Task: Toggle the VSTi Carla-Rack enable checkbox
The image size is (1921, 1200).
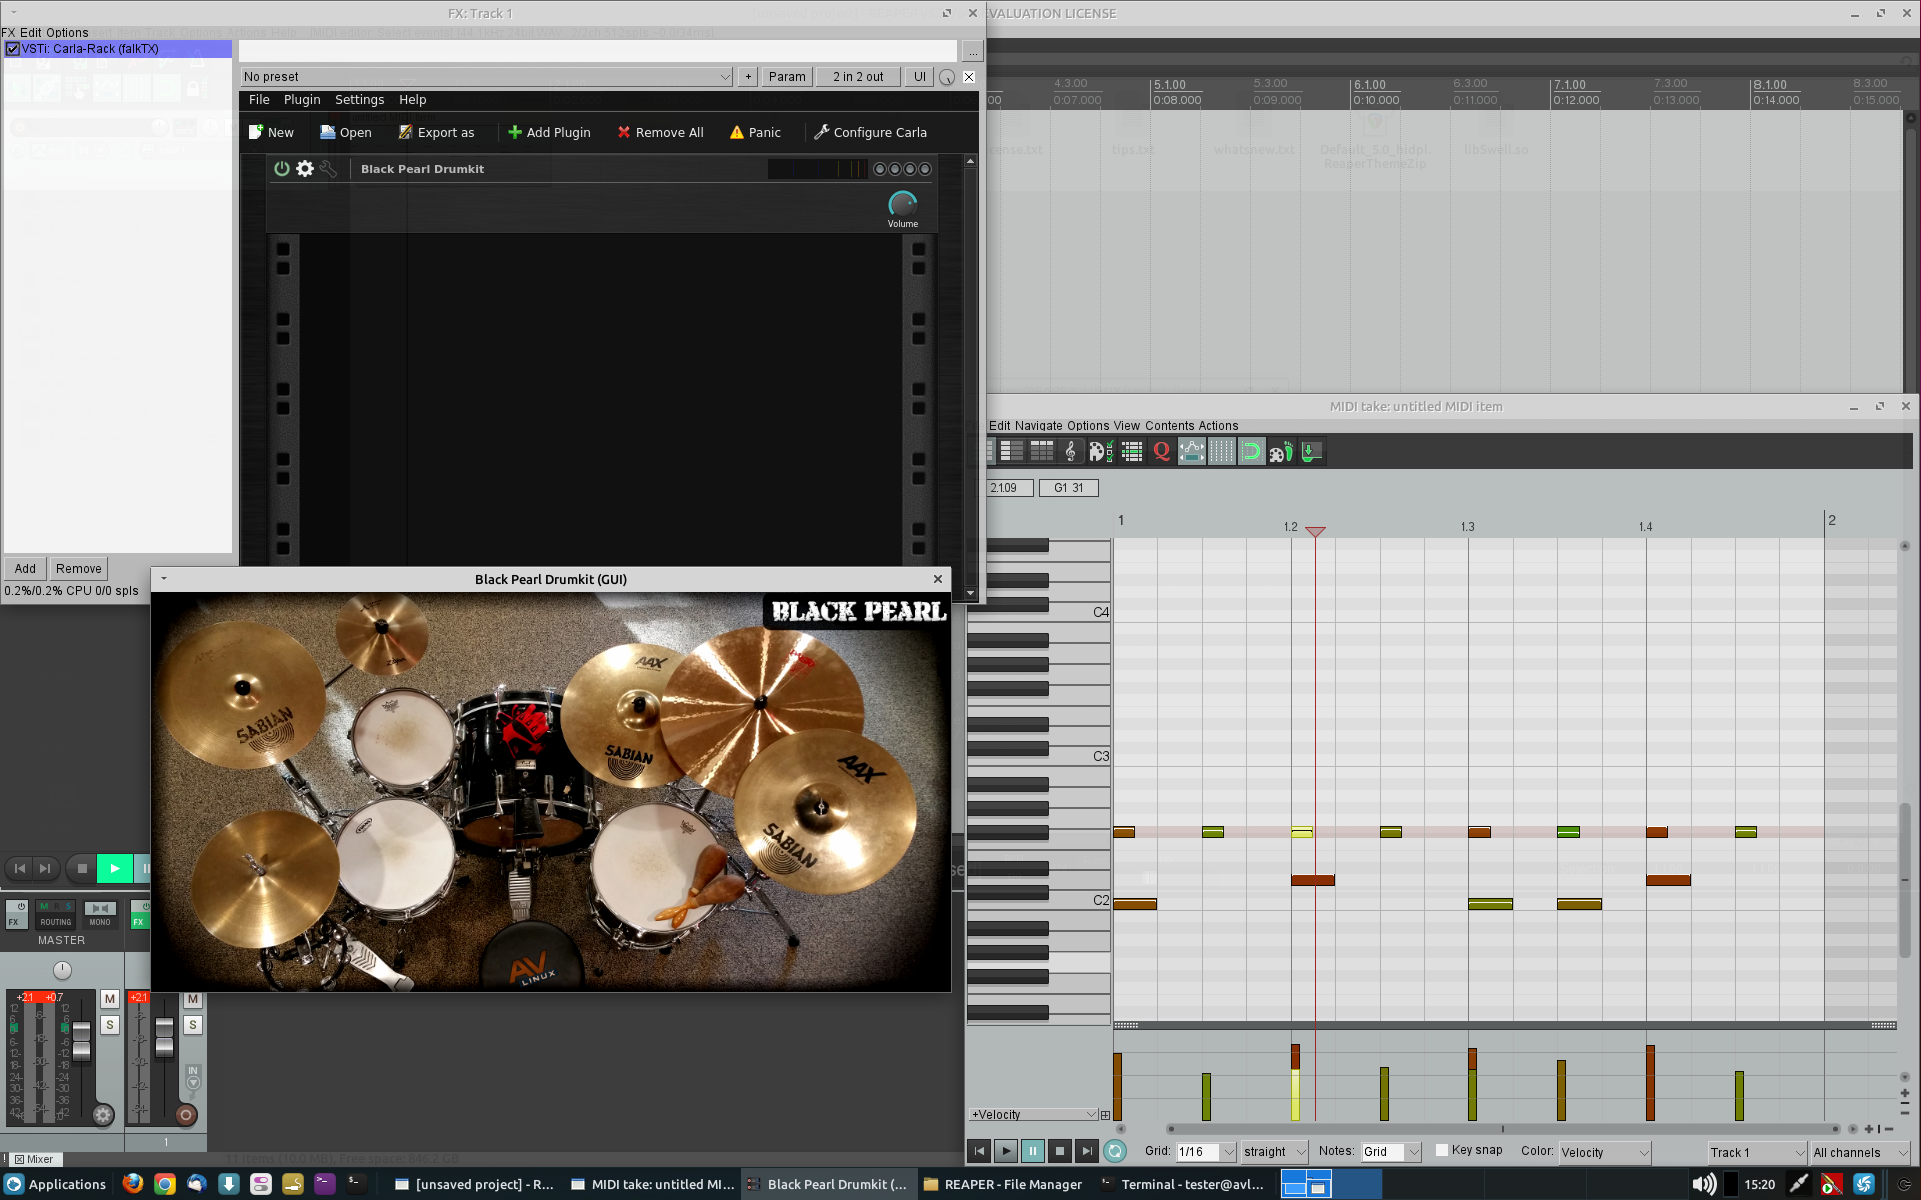Action: tap(13, 48)
